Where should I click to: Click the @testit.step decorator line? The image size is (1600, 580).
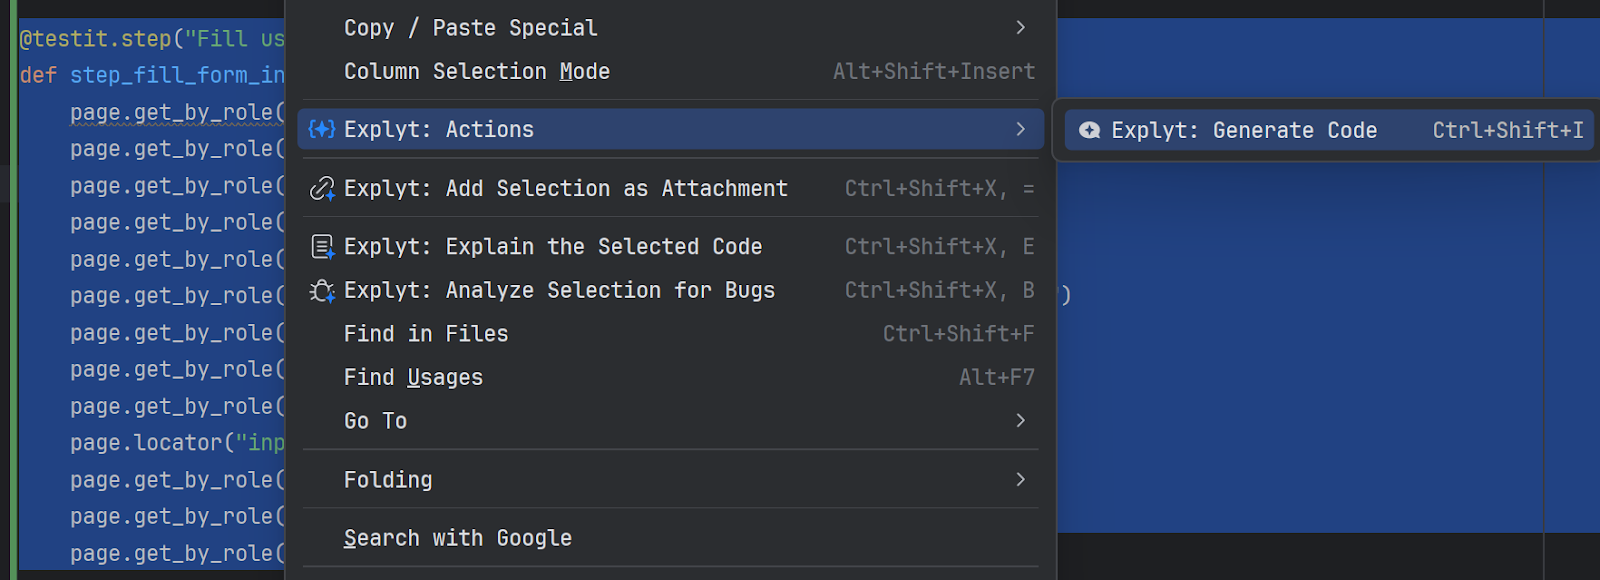click(x=152, y=39)
